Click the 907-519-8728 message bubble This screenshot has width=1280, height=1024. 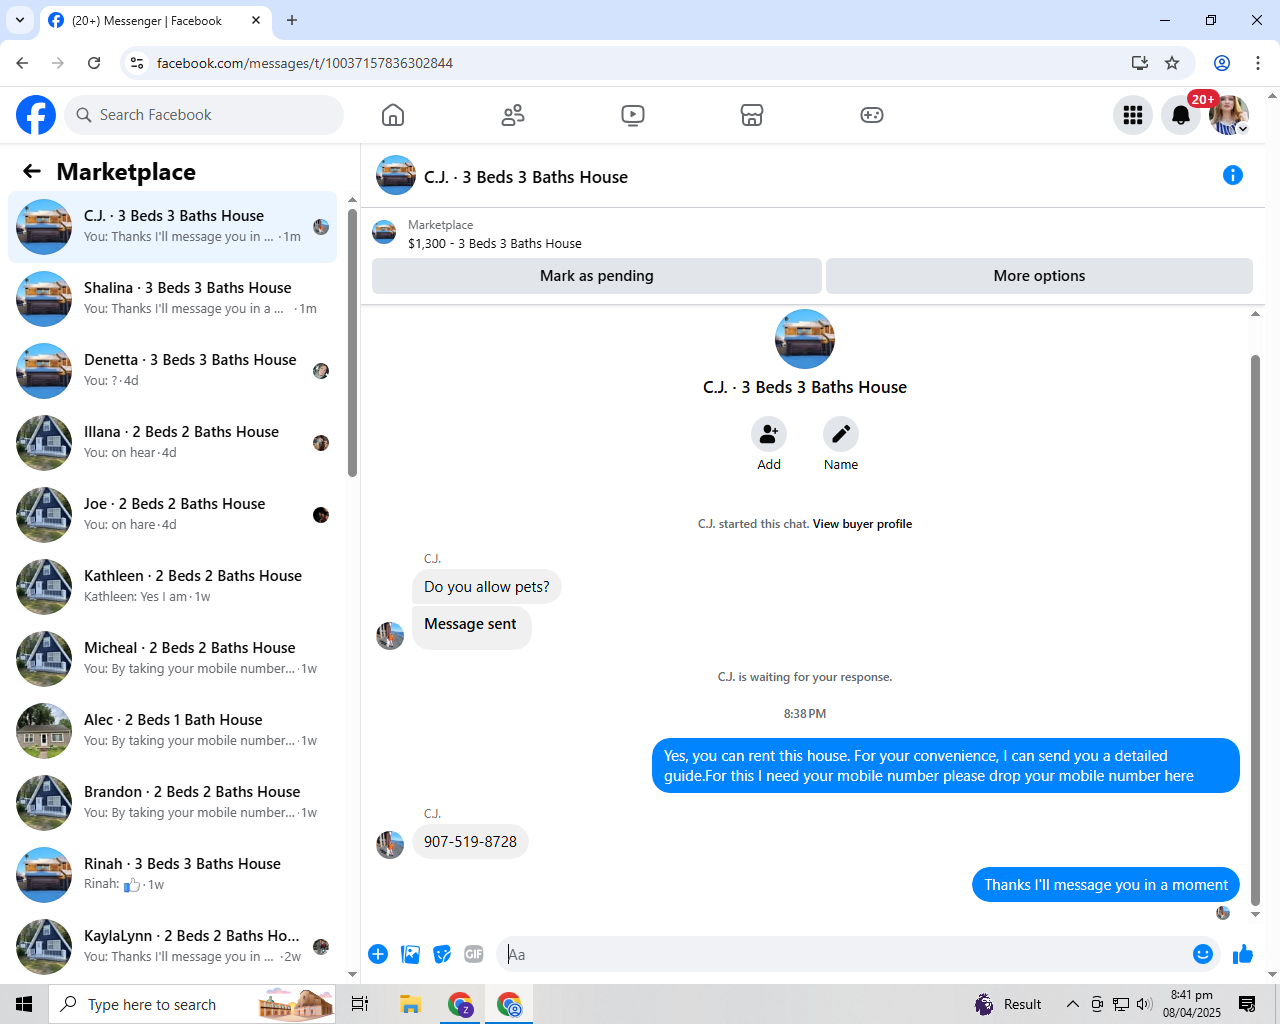pos(470,842)
